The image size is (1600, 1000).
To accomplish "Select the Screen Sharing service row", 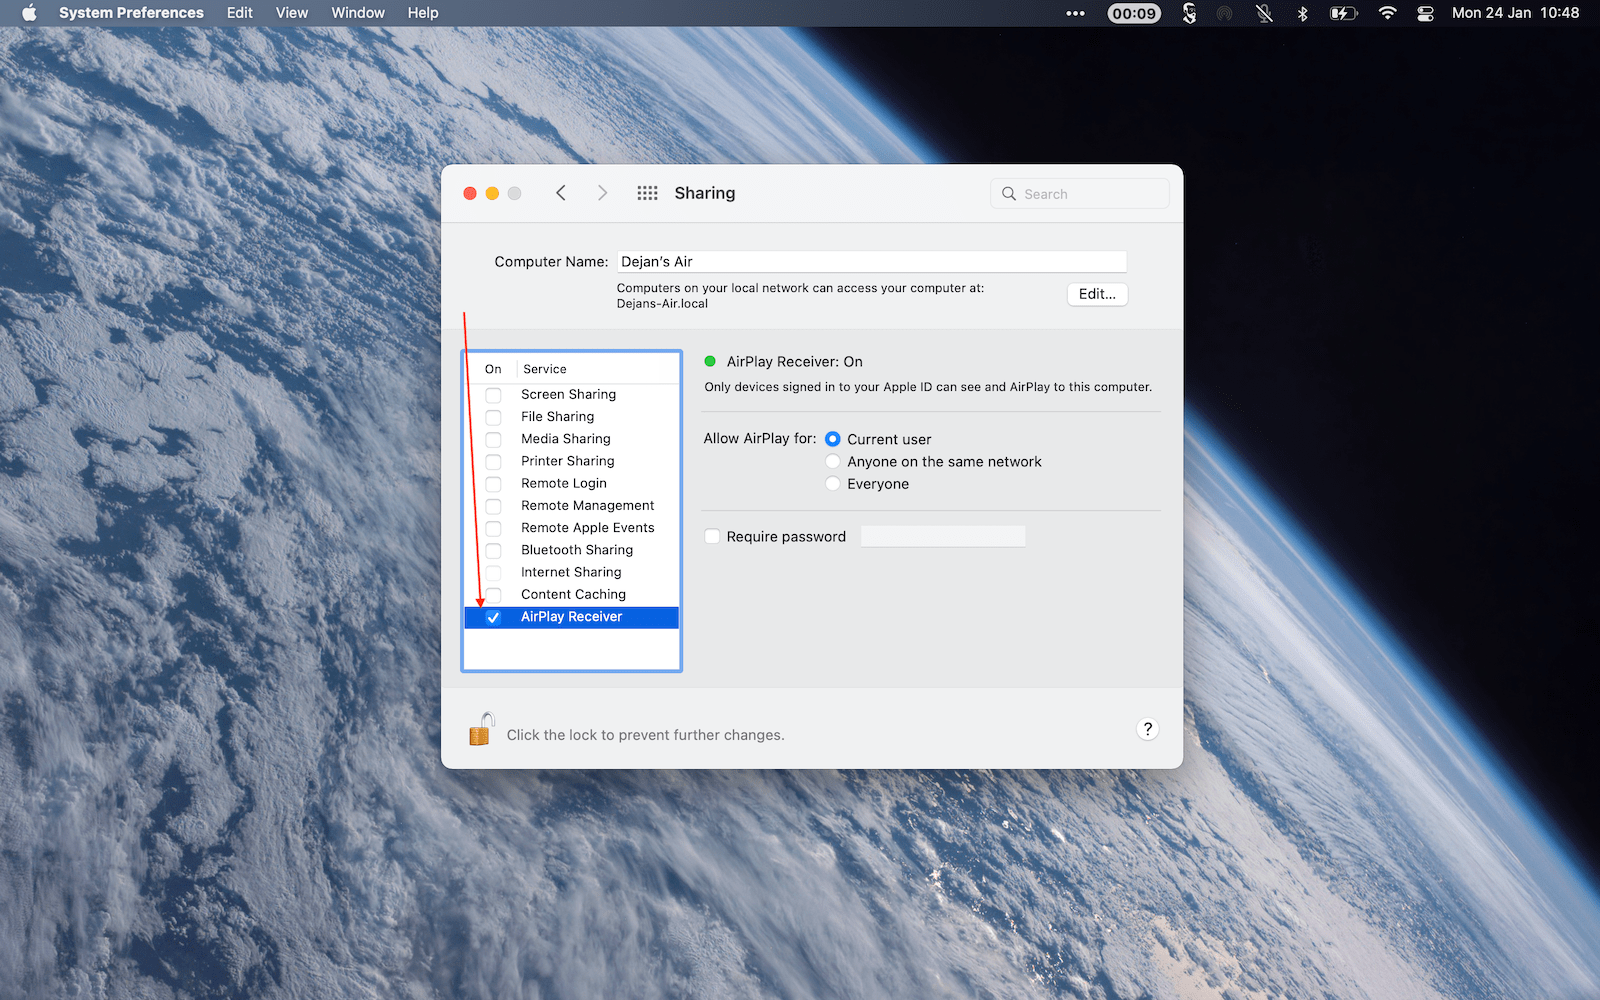I will point(572,395).
